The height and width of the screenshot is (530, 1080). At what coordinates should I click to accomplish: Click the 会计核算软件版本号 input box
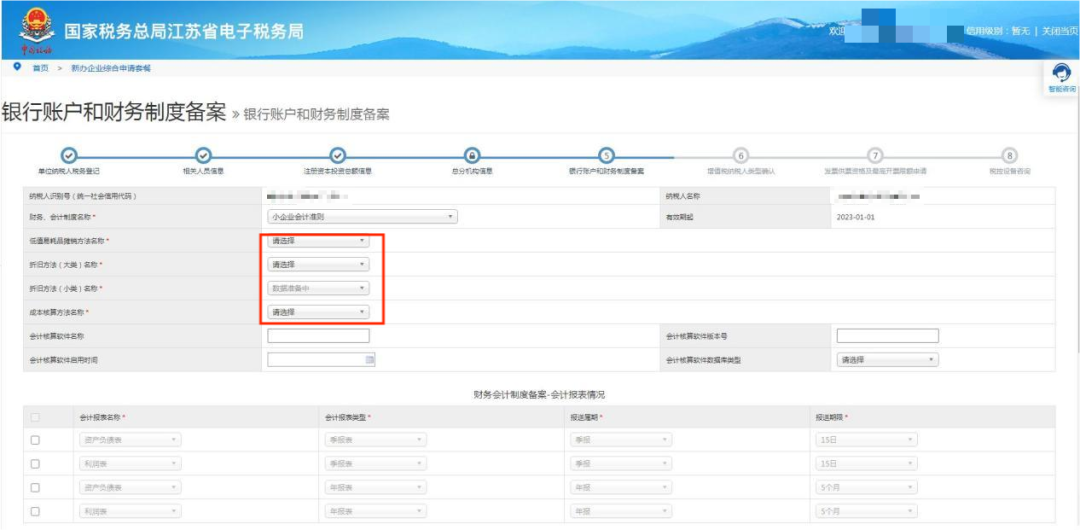(887, 336)
